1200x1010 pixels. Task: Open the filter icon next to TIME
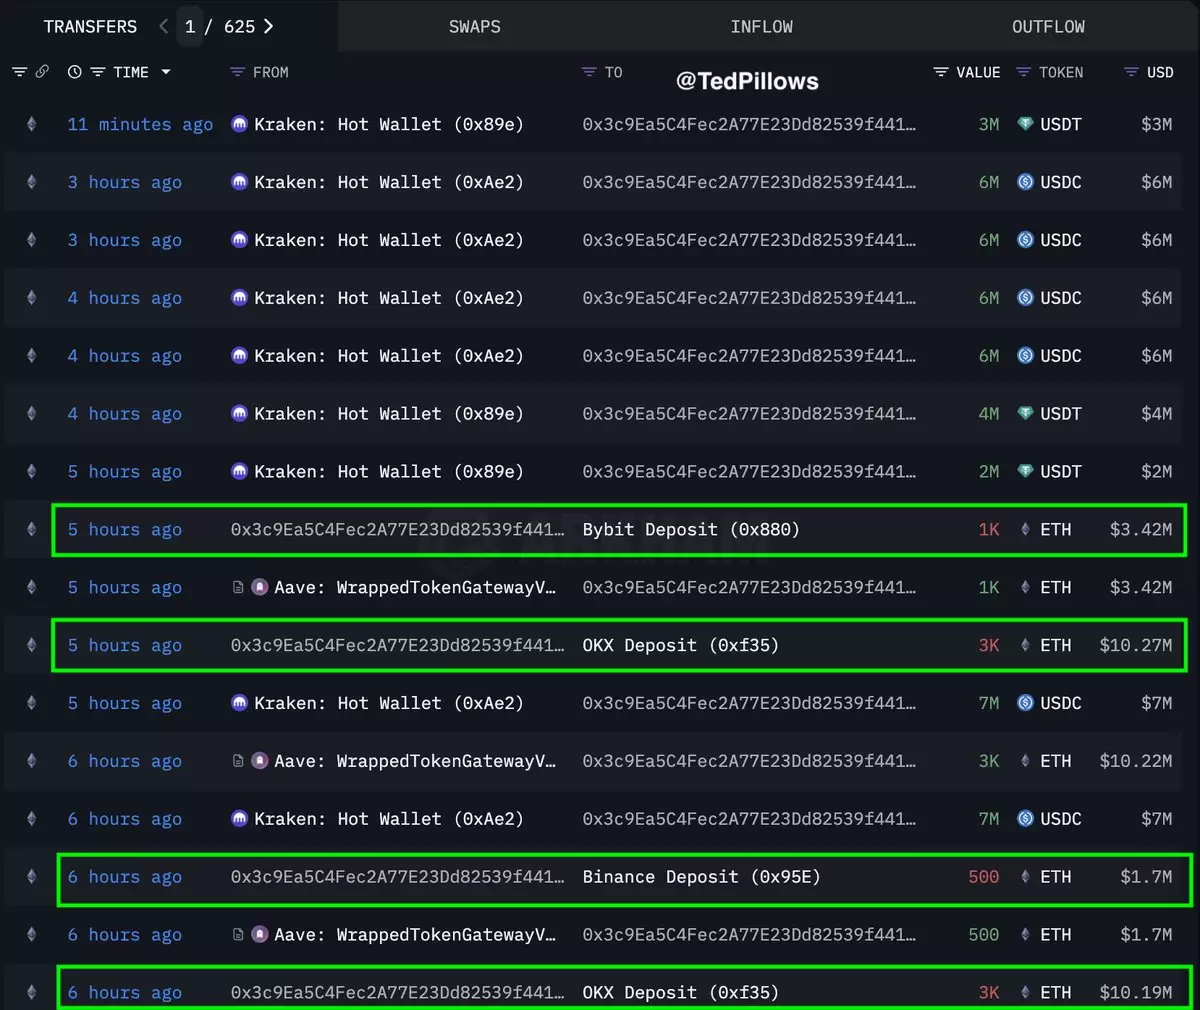click(x=97, y=72)
